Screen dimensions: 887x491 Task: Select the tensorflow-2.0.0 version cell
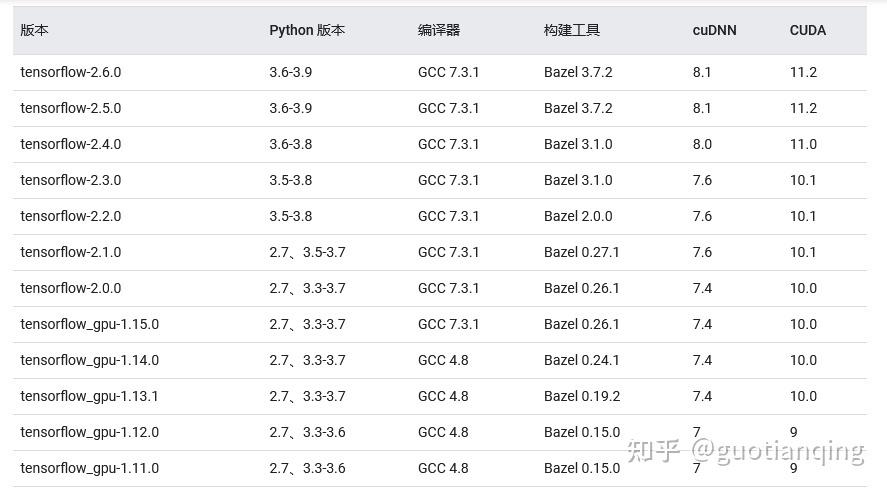click(x=70, y=288)
